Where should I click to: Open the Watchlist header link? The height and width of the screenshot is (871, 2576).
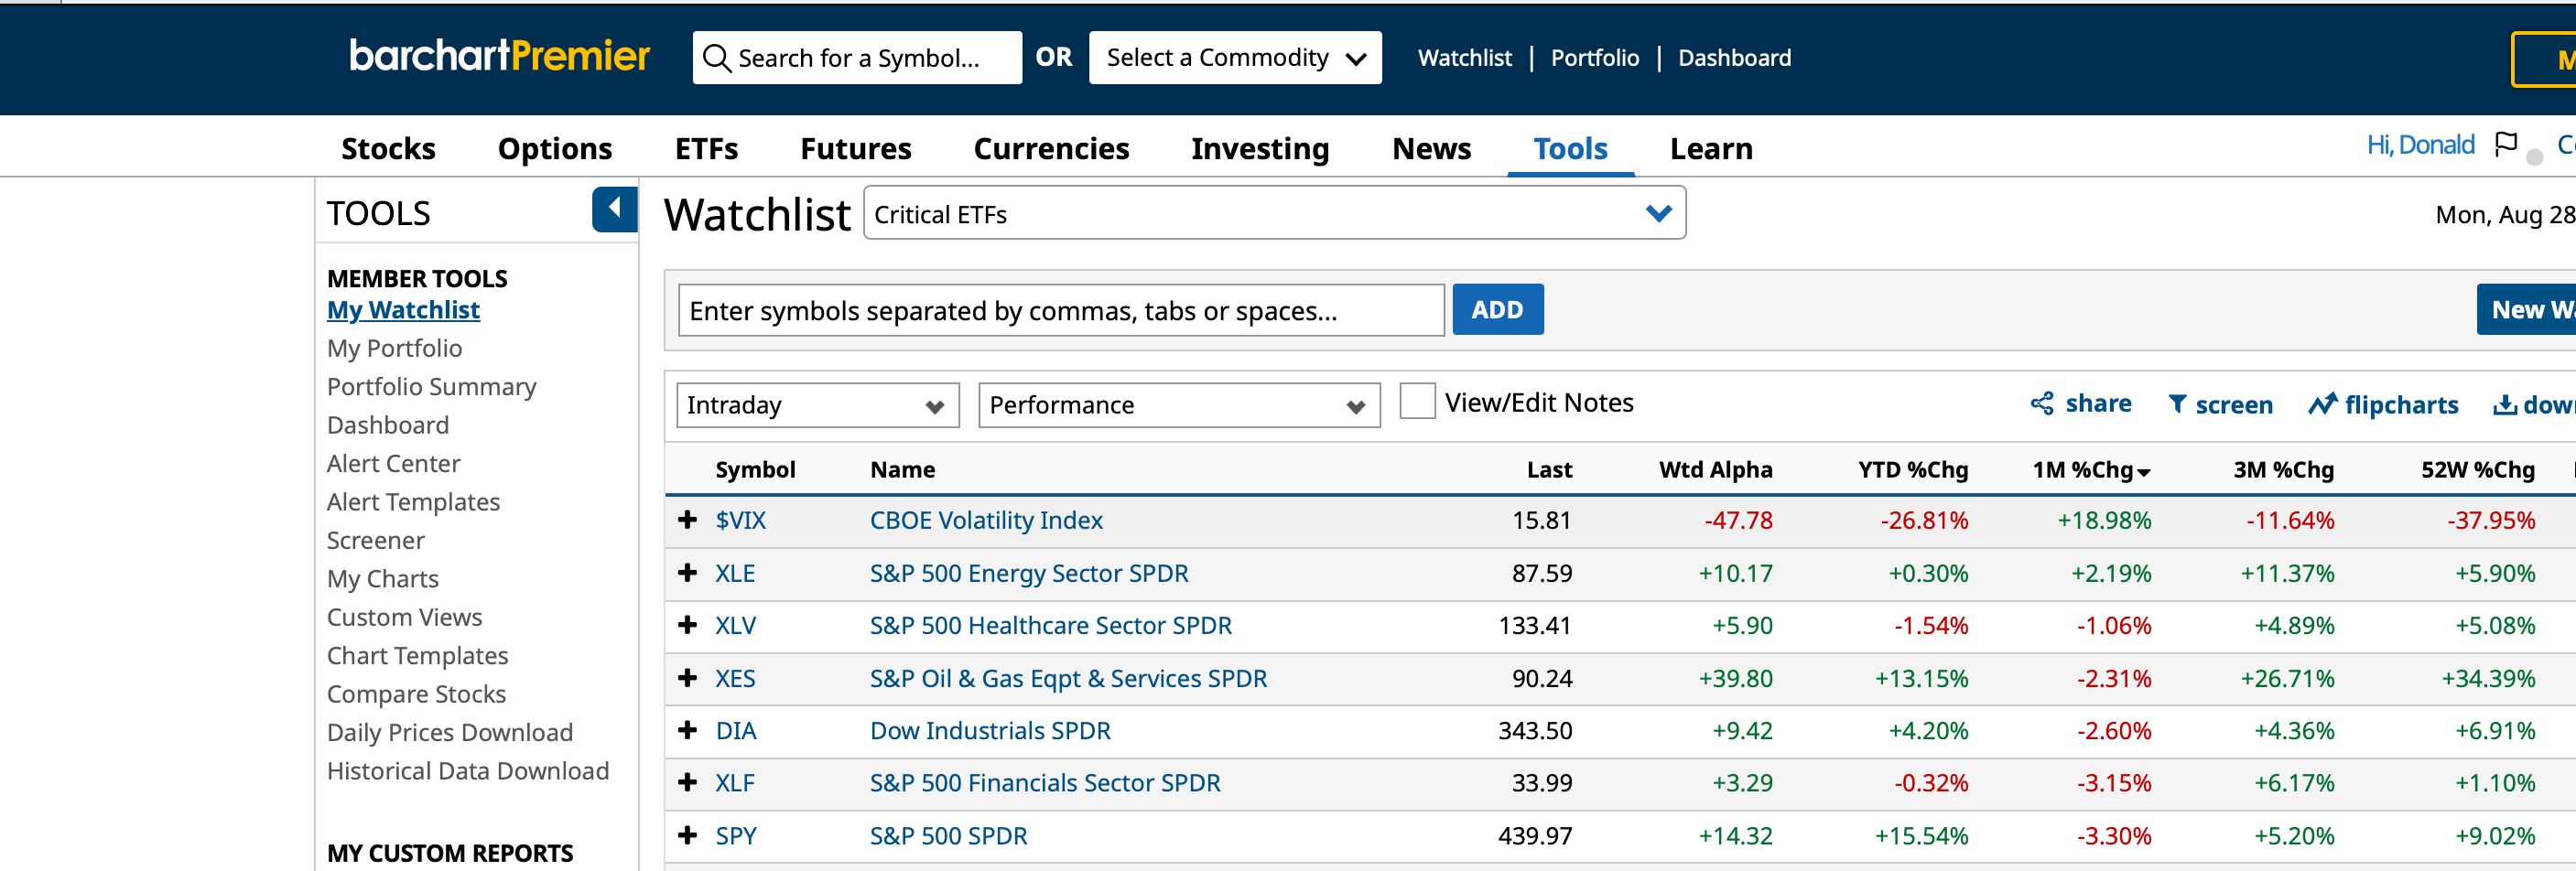[x=1464, y=58]
